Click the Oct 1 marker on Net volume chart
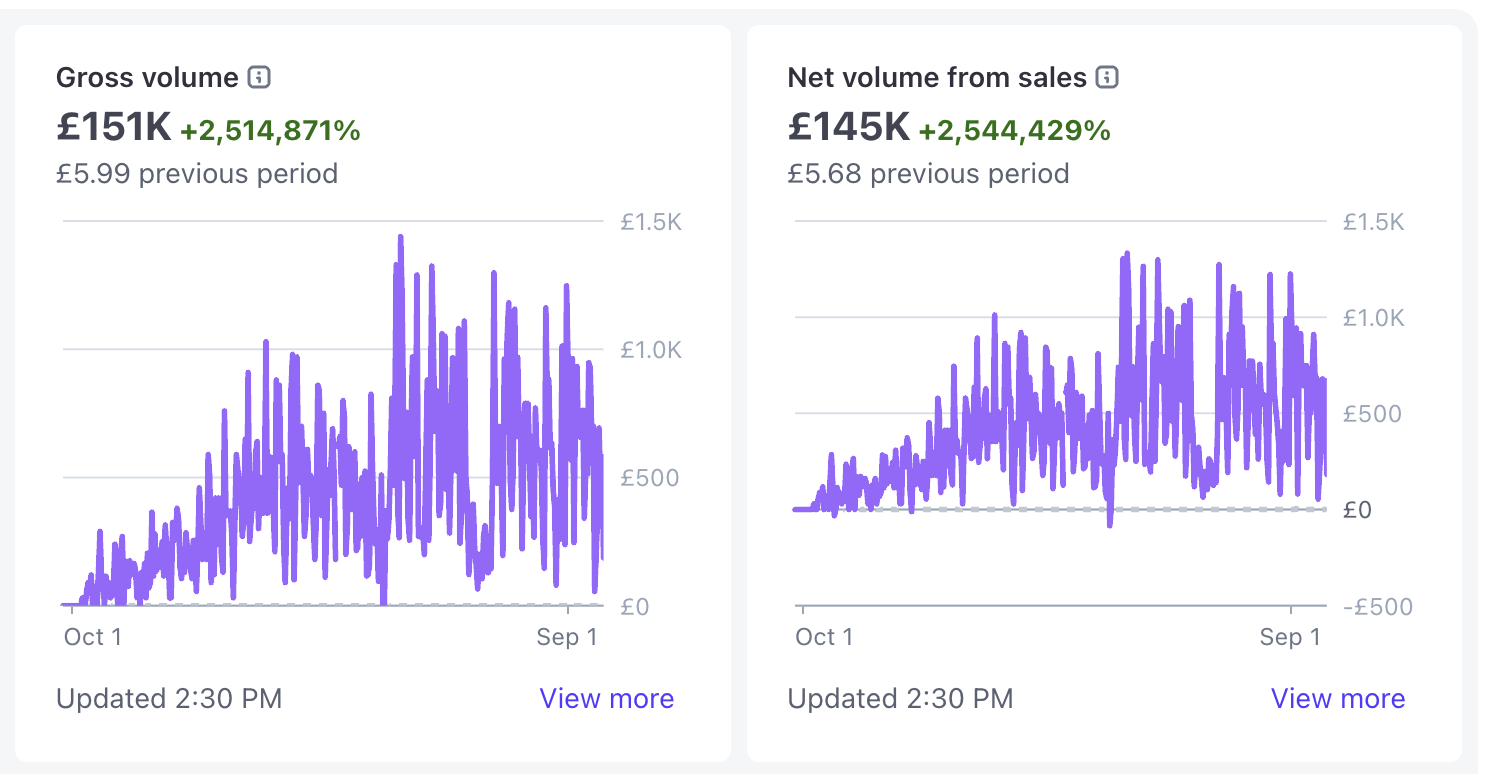This screenshot has height=774, width=1486. pyautogui.click(x=824, y=637)
